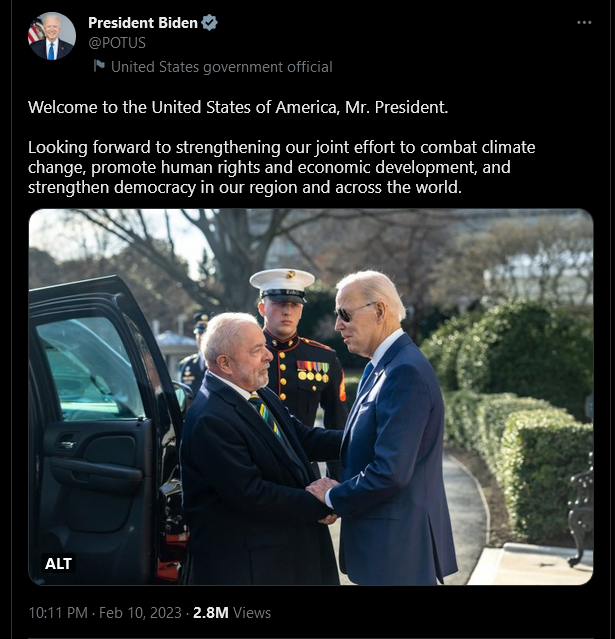The image size is (615, 639).
Task: Open the @POTUS handle link
Action: [x=117, y=43]
